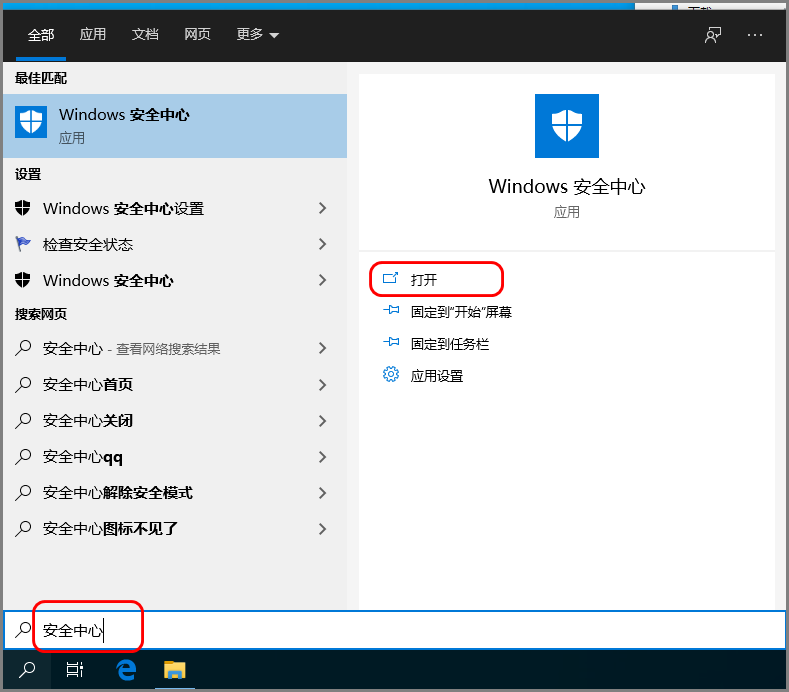
Task: Click the magnifier icon beside 查看网络搜索结果
Action: point(23,348)
